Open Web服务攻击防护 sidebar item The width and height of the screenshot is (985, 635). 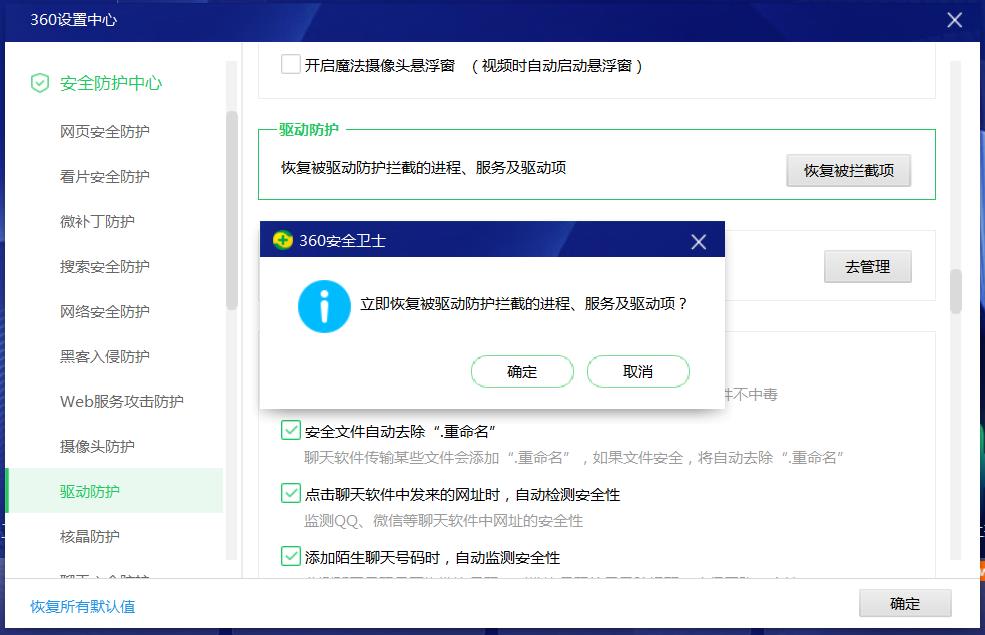click(x=121, y=401)
